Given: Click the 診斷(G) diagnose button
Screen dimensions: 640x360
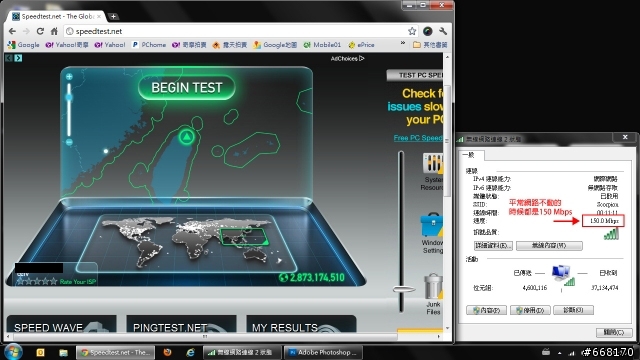Looking at the screenshot, I should coord(573,310).
